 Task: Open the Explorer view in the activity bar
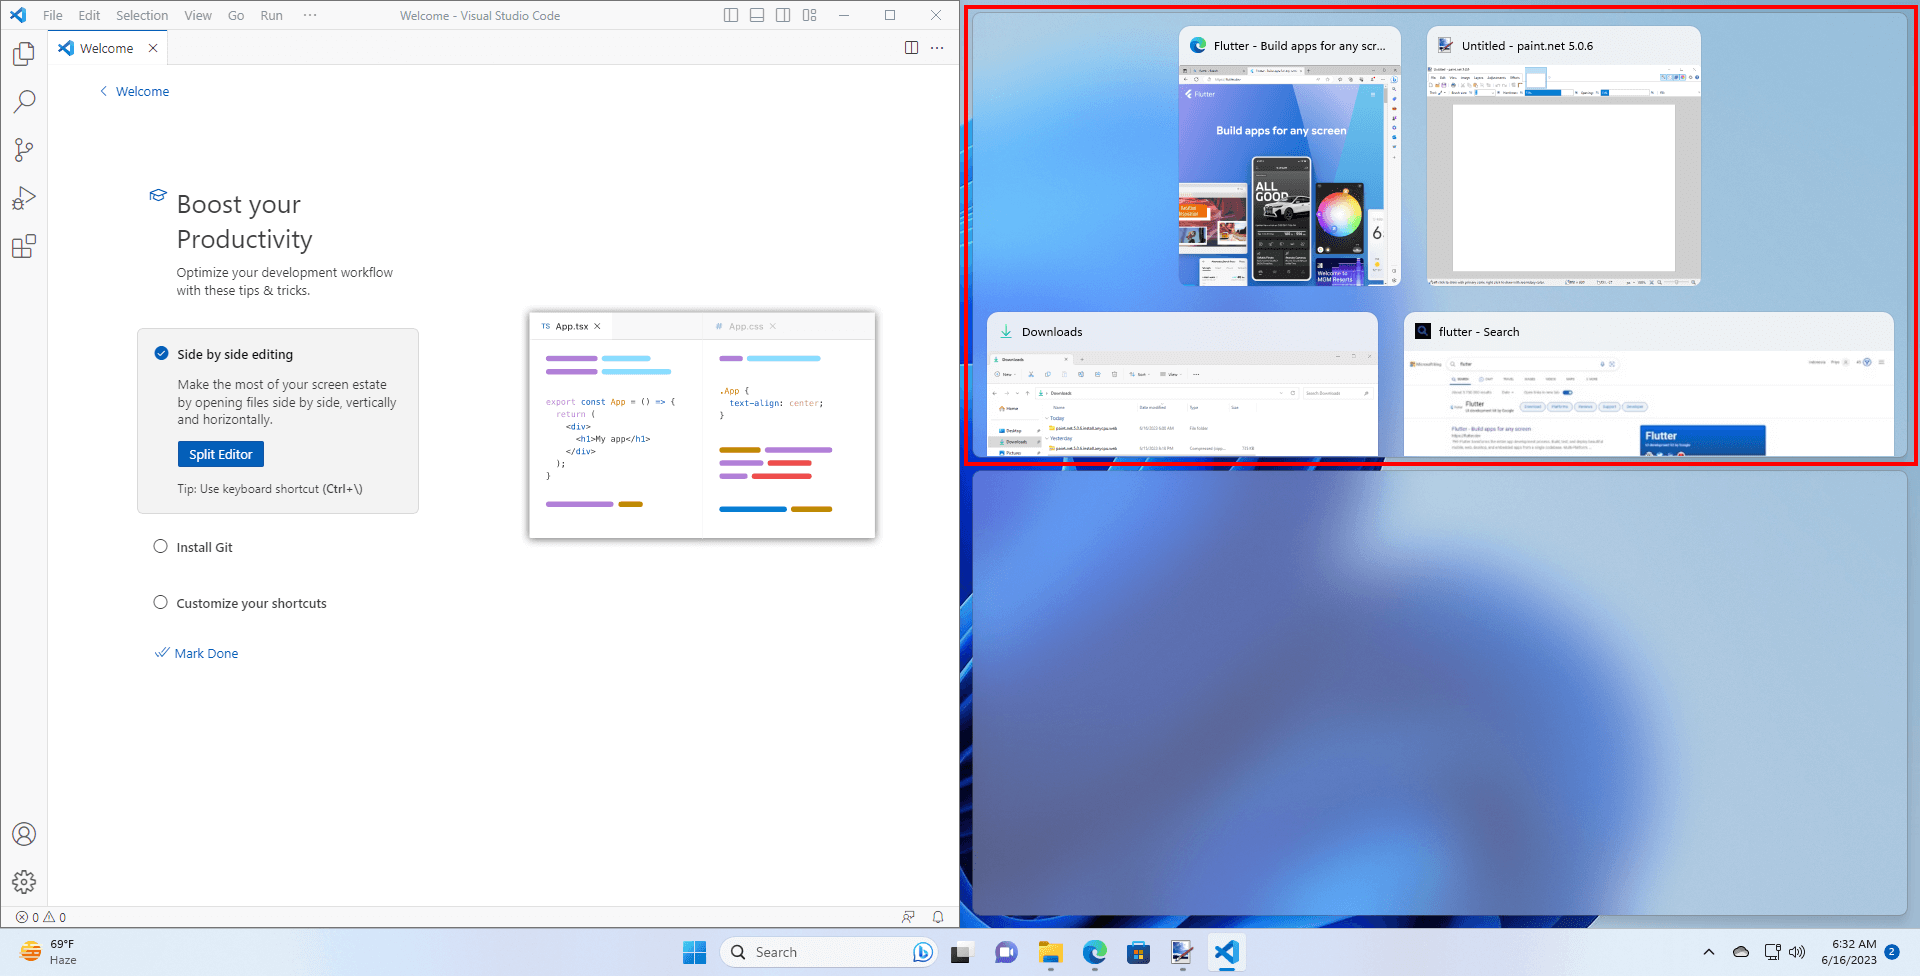24,54
